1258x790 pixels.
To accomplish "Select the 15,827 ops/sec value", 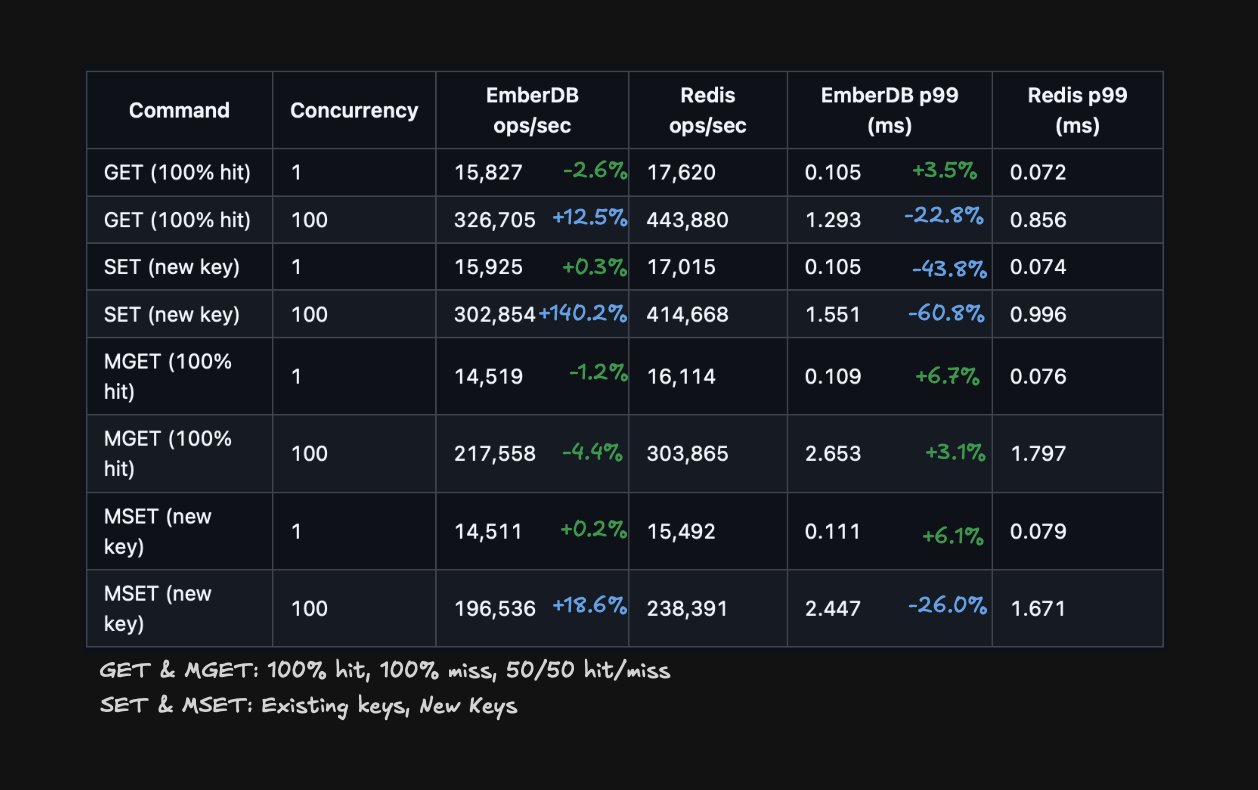I will [488, 172].
